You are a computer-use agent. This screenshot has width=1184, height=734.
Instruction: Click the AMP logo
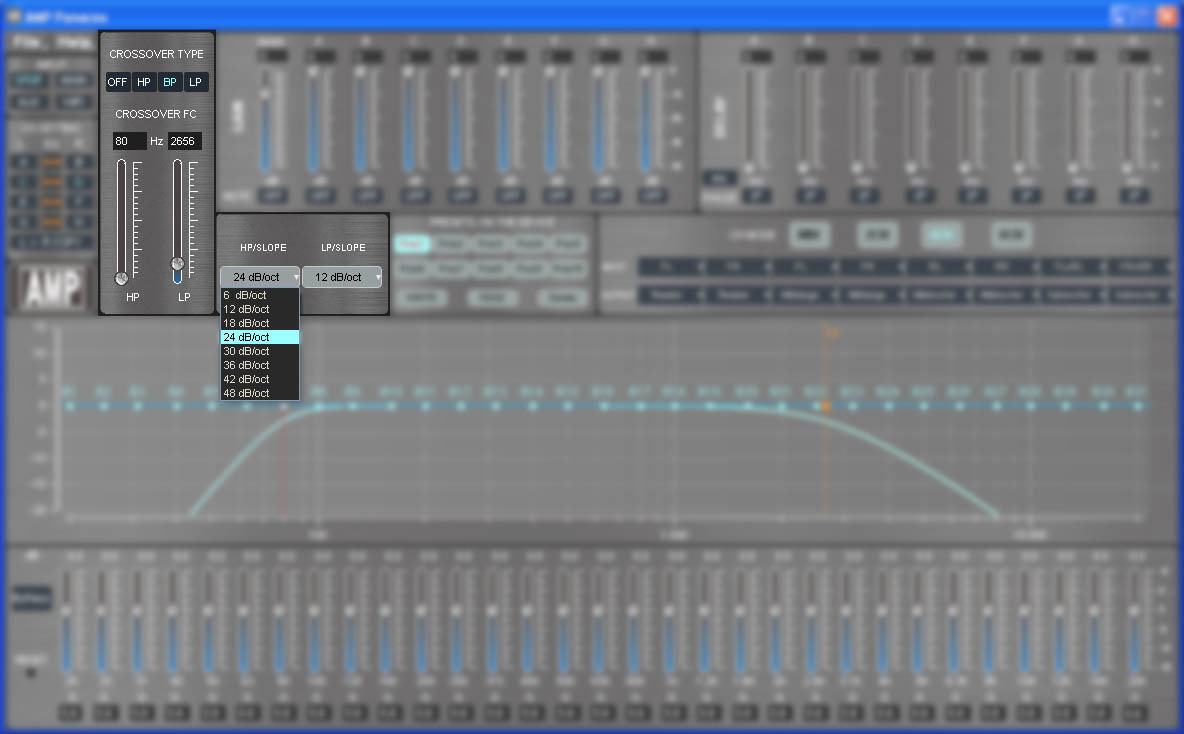coord(51,288)
